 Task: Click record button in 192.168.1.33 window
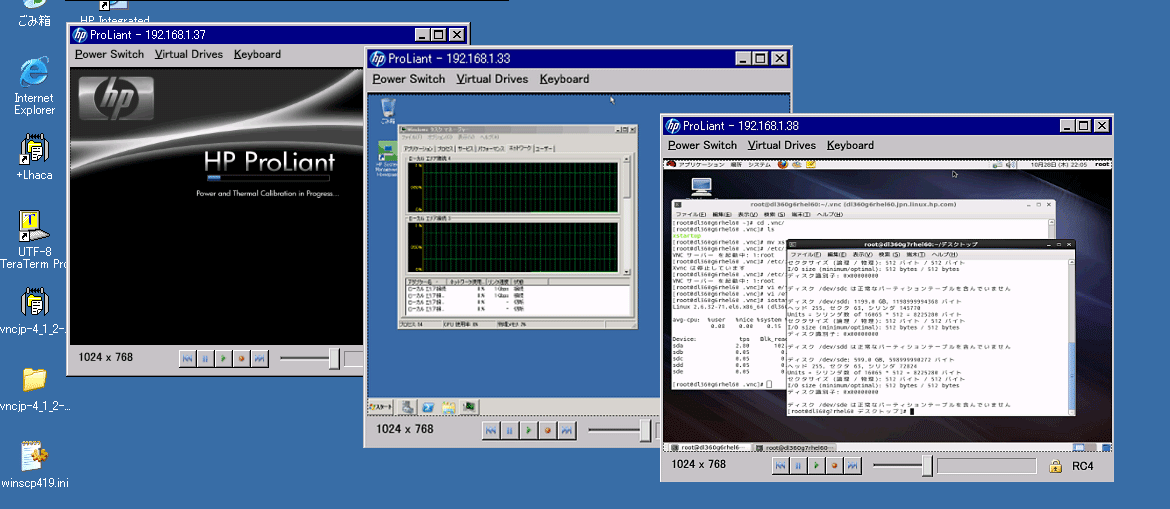[x=548, y=431]
